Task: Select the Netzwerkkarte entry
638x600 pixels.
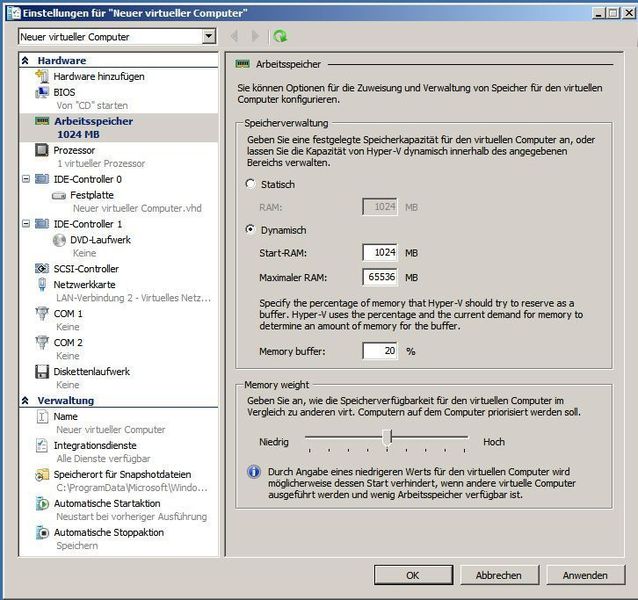Action: pyautogui.click(x=84, y=284)
